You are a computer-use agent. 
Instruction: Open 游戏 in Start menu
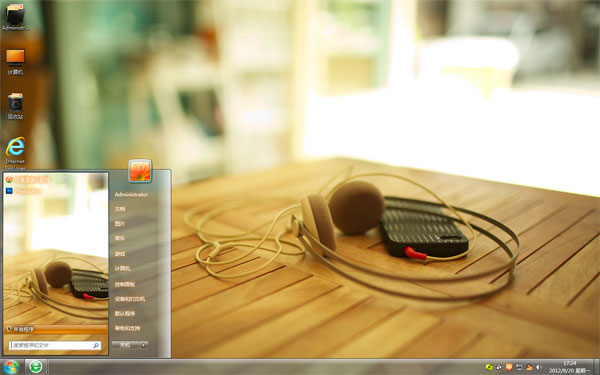(120, 253)
